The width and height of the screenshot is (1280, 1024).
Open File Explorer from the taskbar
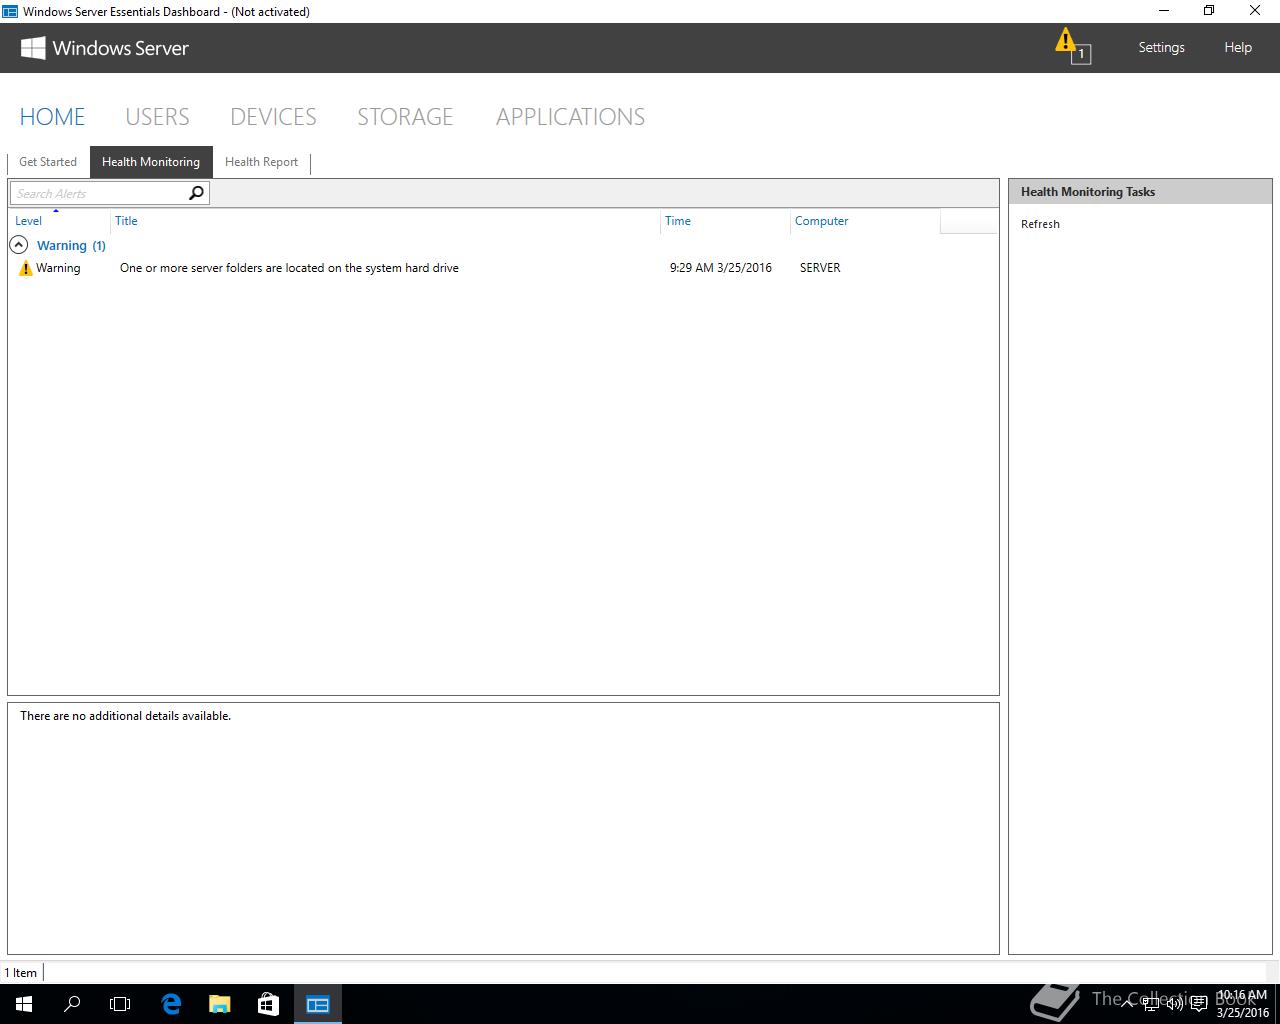pos(220,1004)
